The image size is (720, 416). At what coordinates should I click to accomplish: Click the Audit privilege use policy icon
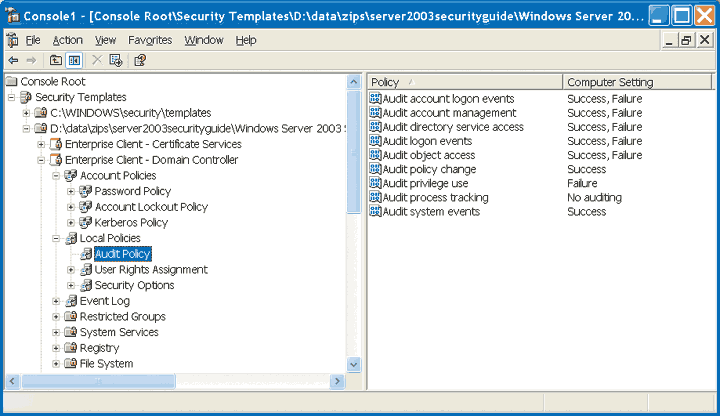point(375,184)
